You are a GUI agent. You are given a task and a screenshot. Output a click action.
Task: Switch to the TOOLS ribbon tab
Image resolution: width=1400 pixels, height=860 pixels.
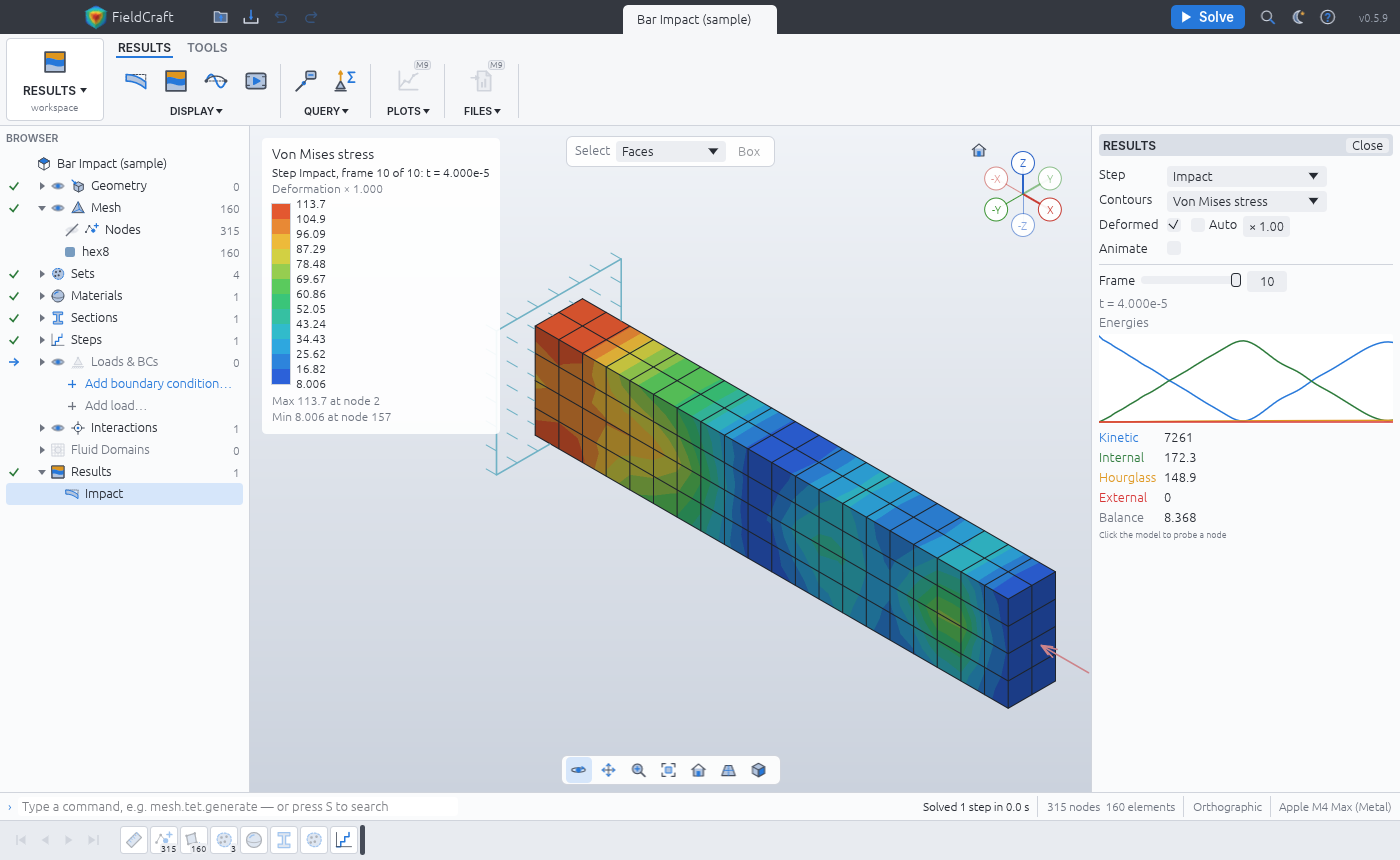[x=207, y=48]
